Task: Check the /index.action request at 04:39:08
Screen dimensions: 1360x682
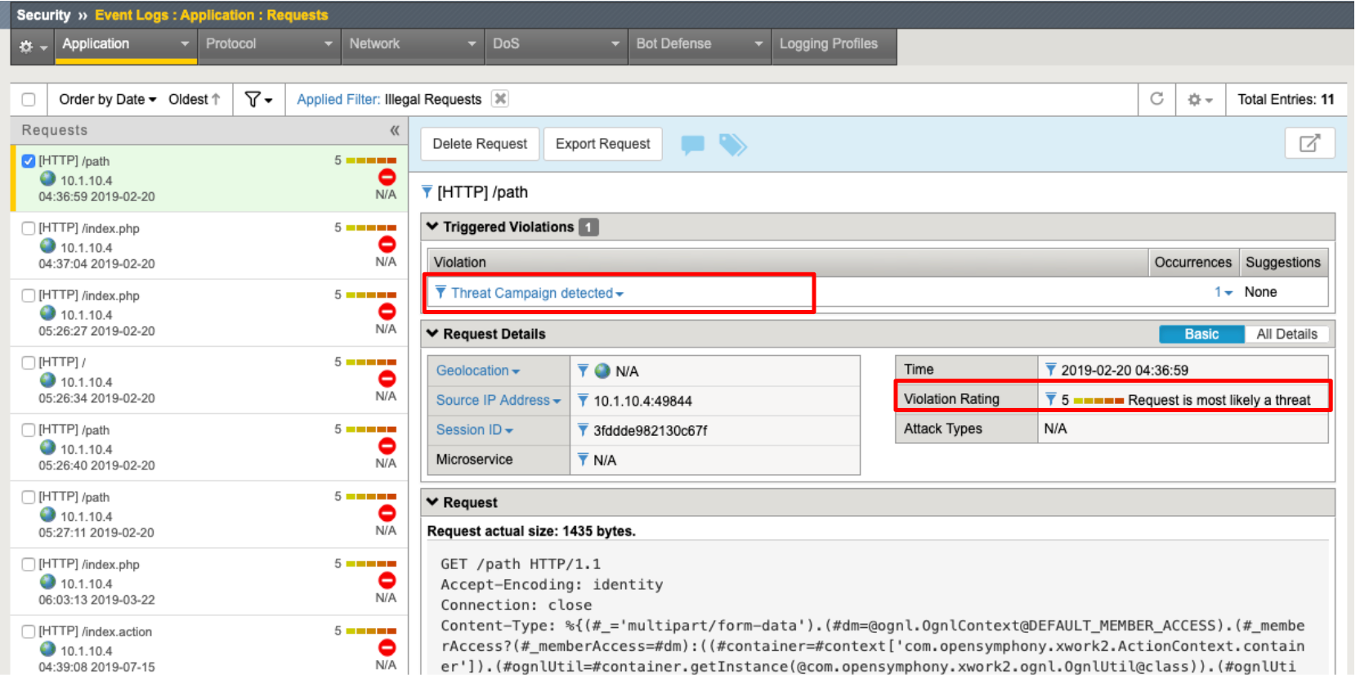Action: (x=28, y=631)
